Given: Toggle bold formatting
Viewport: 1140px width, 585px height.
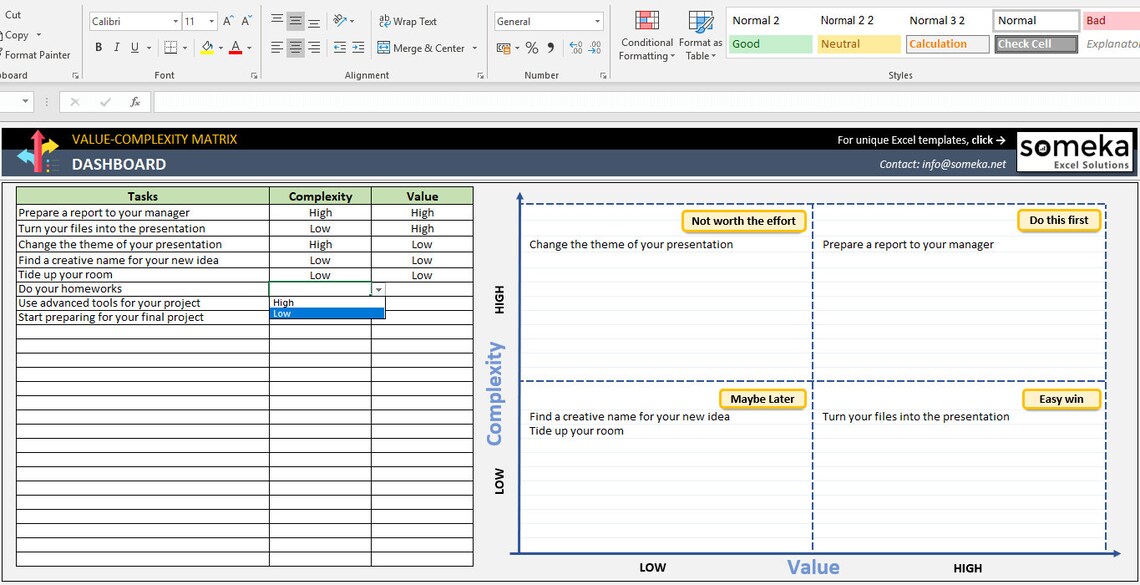Looking at the screenshot, I should [x=98, y=47].
